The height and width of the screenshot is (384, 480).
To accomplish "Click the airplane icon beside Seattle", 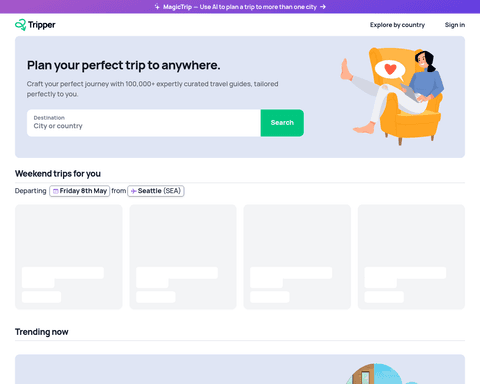I will [x=134, y=191].
